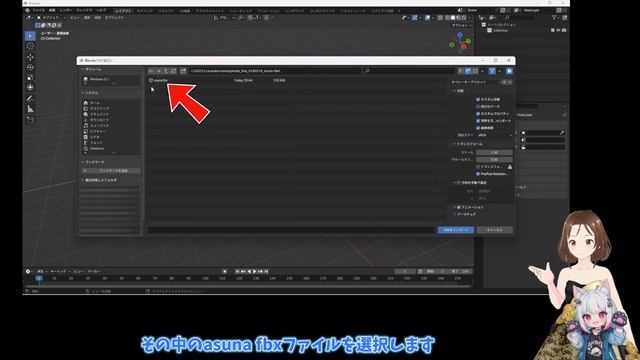Open the File menu in Blender top bar
640x360 pixels.
[x=38, y=10]
